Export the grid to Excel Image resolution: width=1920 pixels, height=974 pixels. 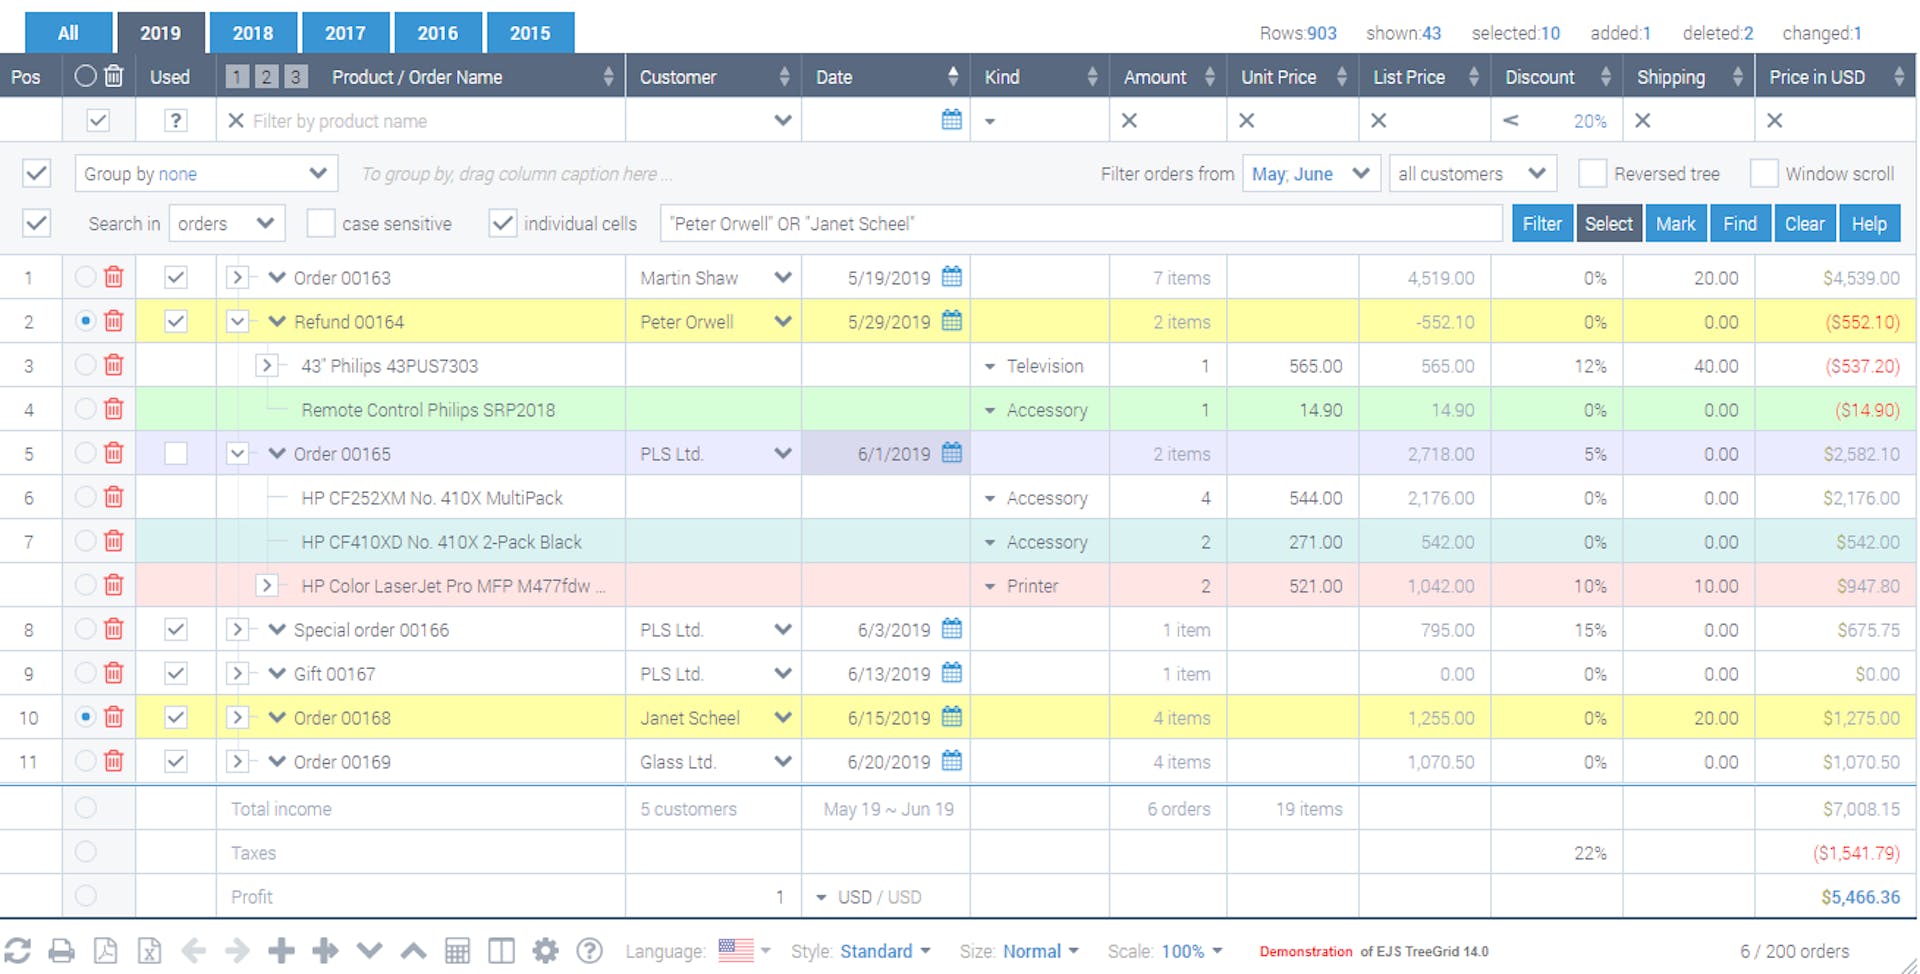149,950
